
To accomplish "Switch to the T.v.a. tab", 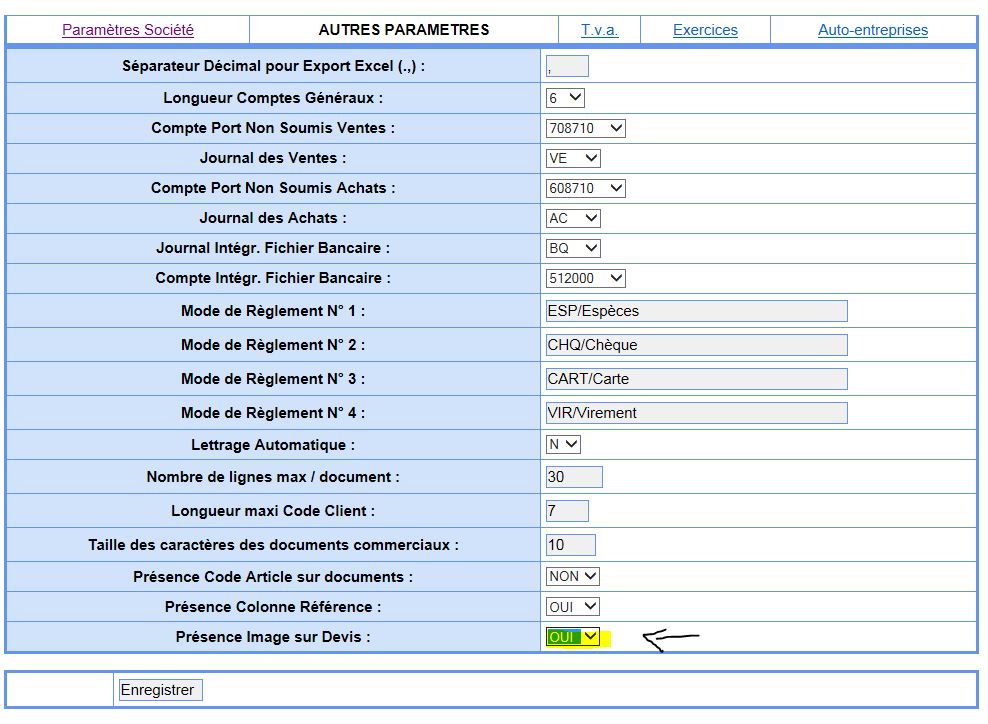I will (x=599, y=30).
